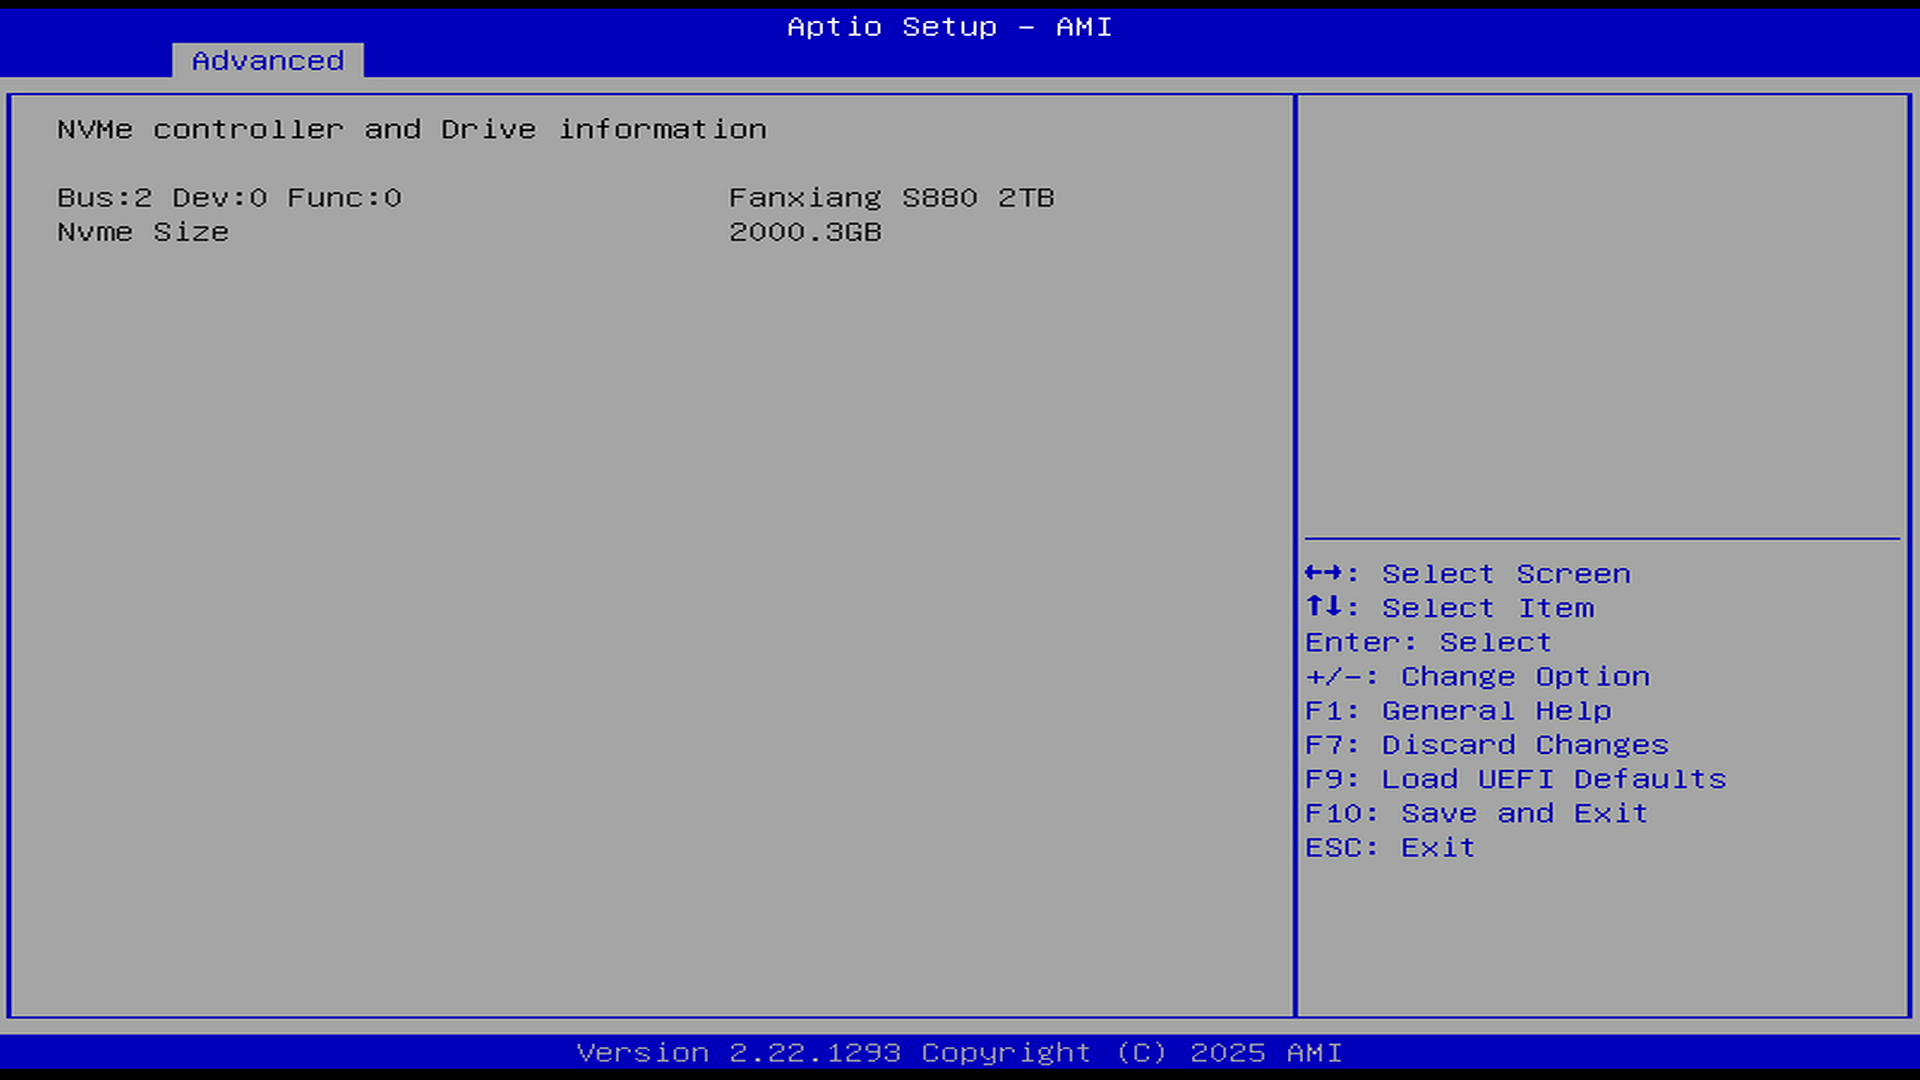Click the NVMe controller and Drive information heading
The height and width of the screenshot is (1080, 1920).
tap(411, 130)
